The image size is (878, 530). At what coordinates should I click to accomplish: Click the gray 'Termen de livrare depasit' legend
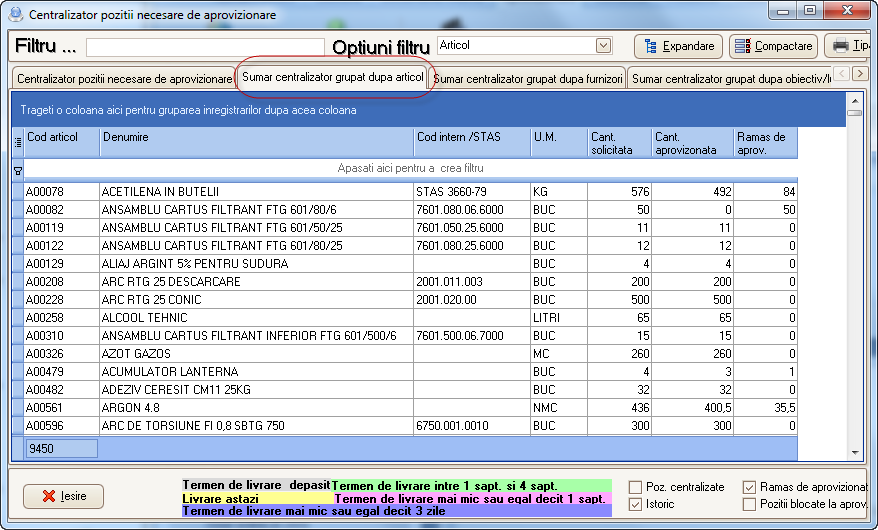click(257, 486)
